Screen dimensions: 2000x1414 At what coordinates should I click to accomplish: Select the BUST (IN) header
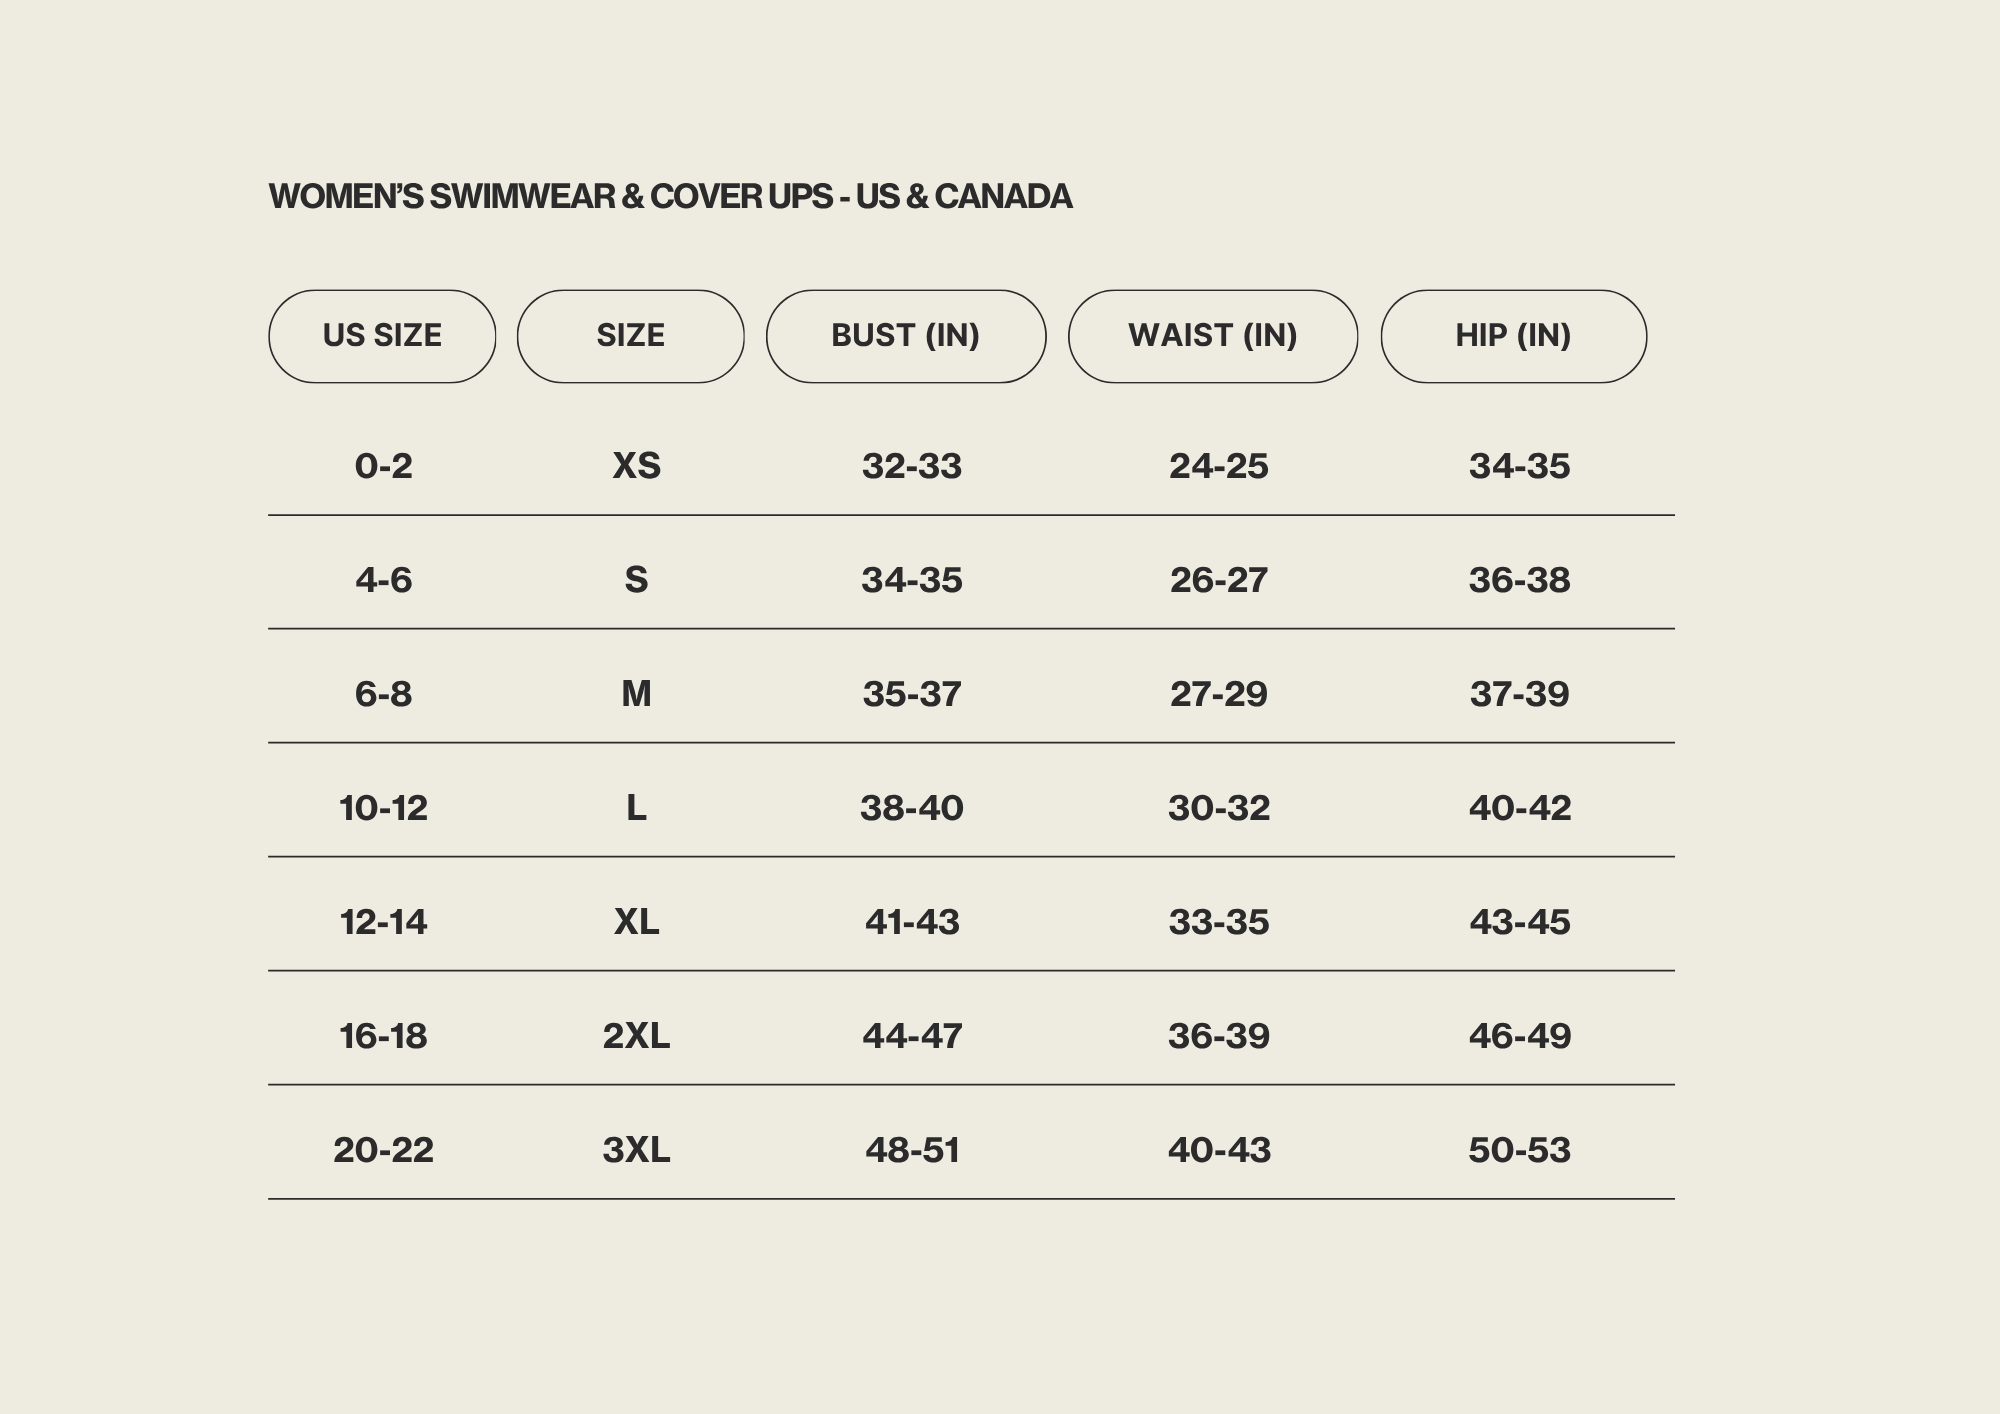click(x=905, y=336)
